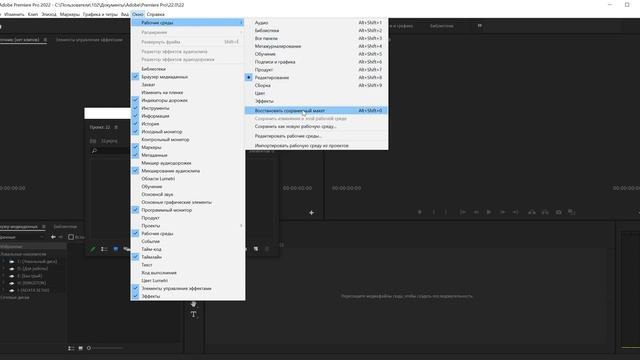Open workspace overflow chevrons in top bar
Screen dimensions: 640x360
pyautogui.click(x=480, y=26)
